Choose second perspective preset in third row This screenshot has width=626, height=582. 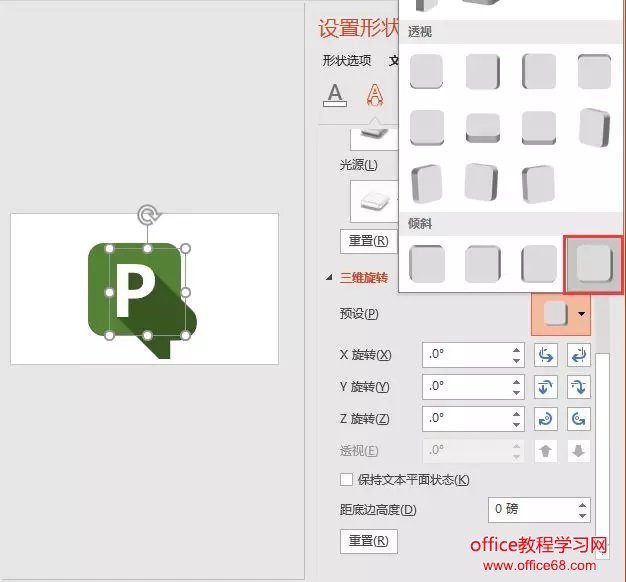[482, 182]
